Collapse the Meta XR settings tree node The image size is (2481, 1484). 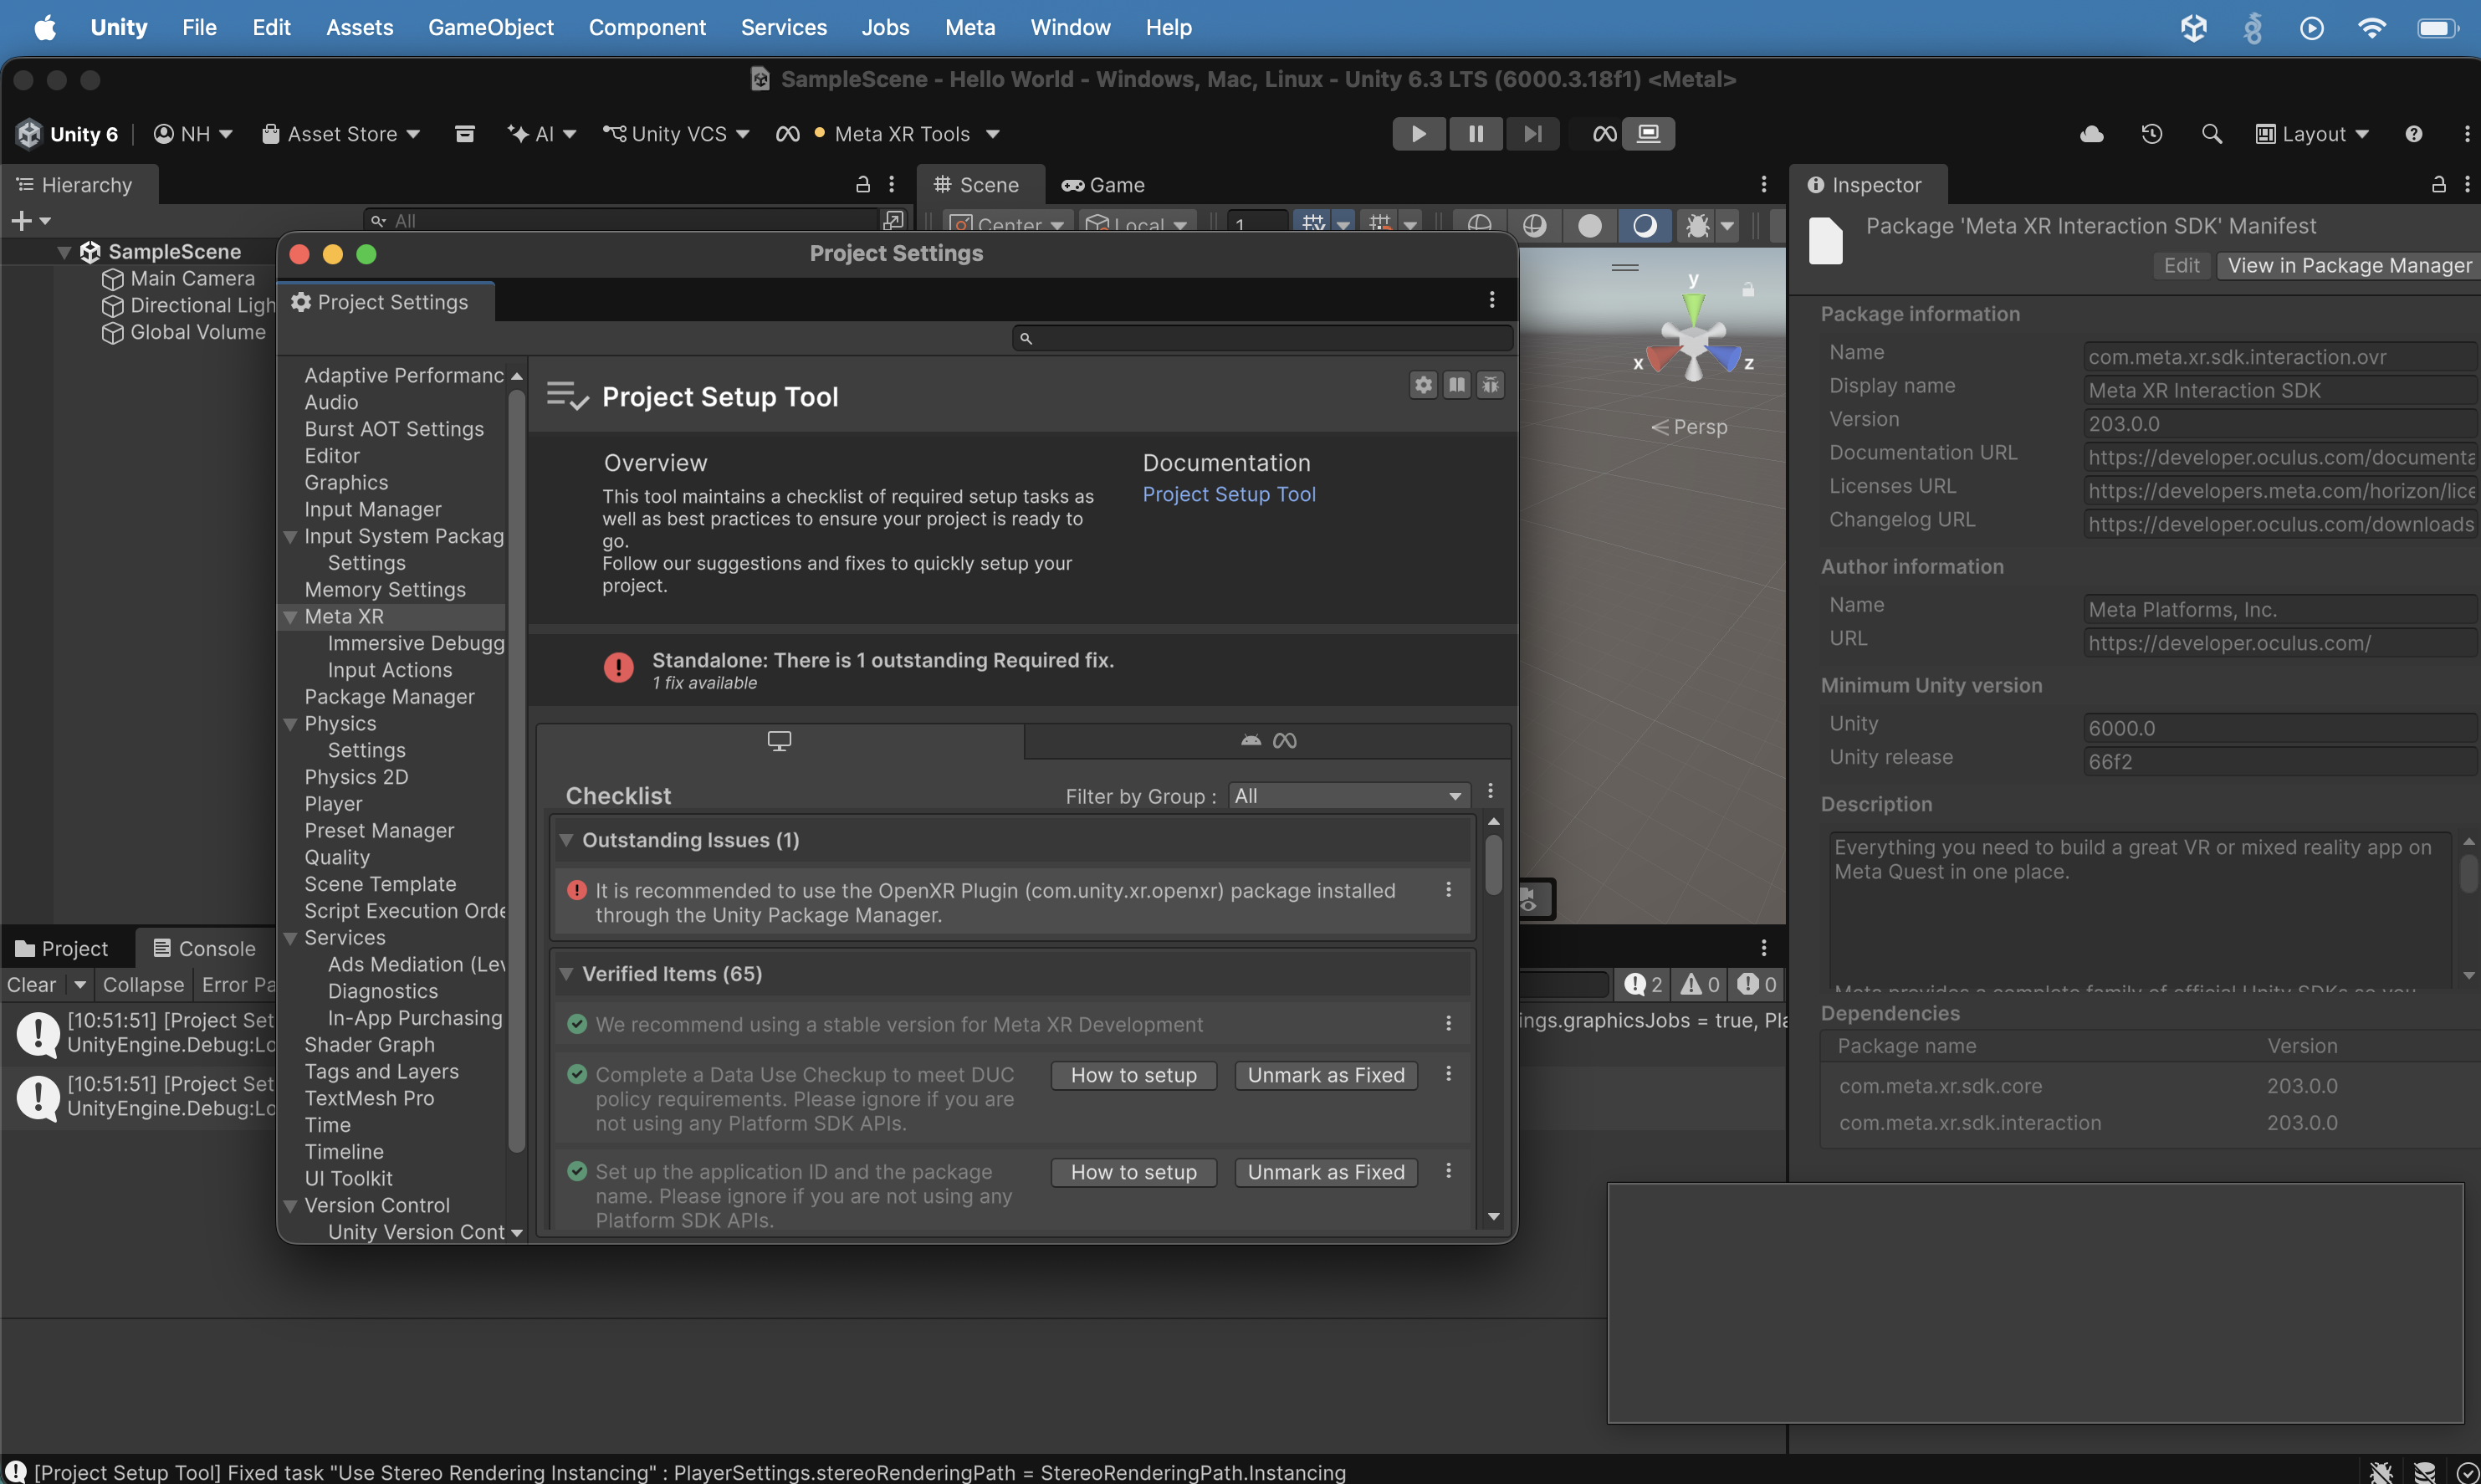[x=290, y=617]
